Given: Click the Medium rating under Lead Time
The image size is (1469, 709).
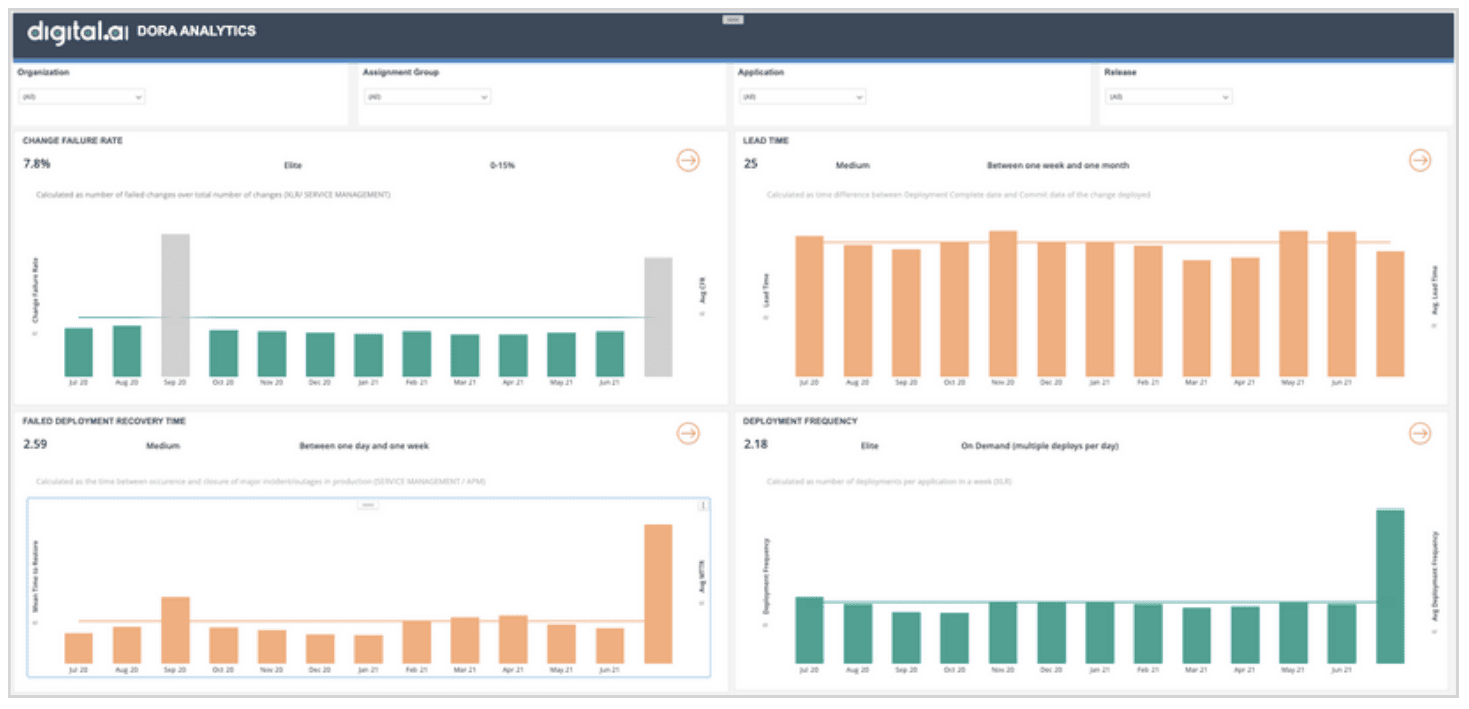Looking at the screenshot, I should 852,166.
